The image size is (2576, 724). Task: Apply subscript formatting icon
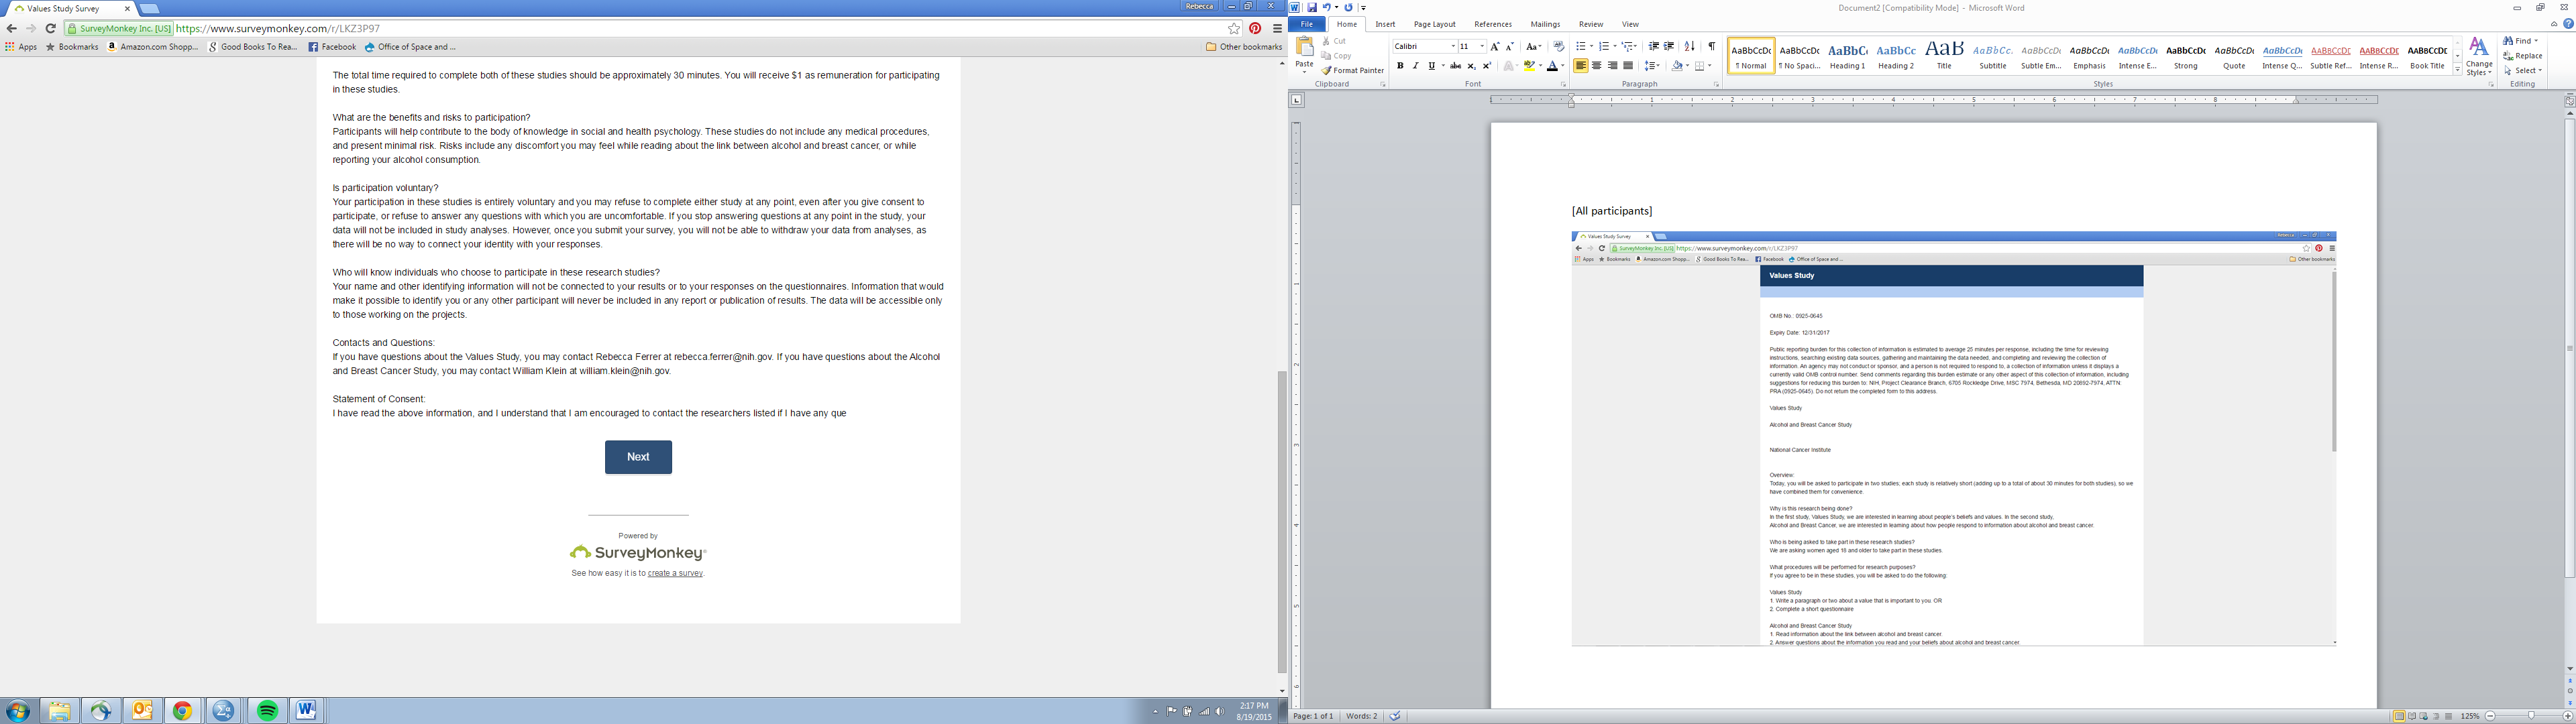[x=1471, y=66]
